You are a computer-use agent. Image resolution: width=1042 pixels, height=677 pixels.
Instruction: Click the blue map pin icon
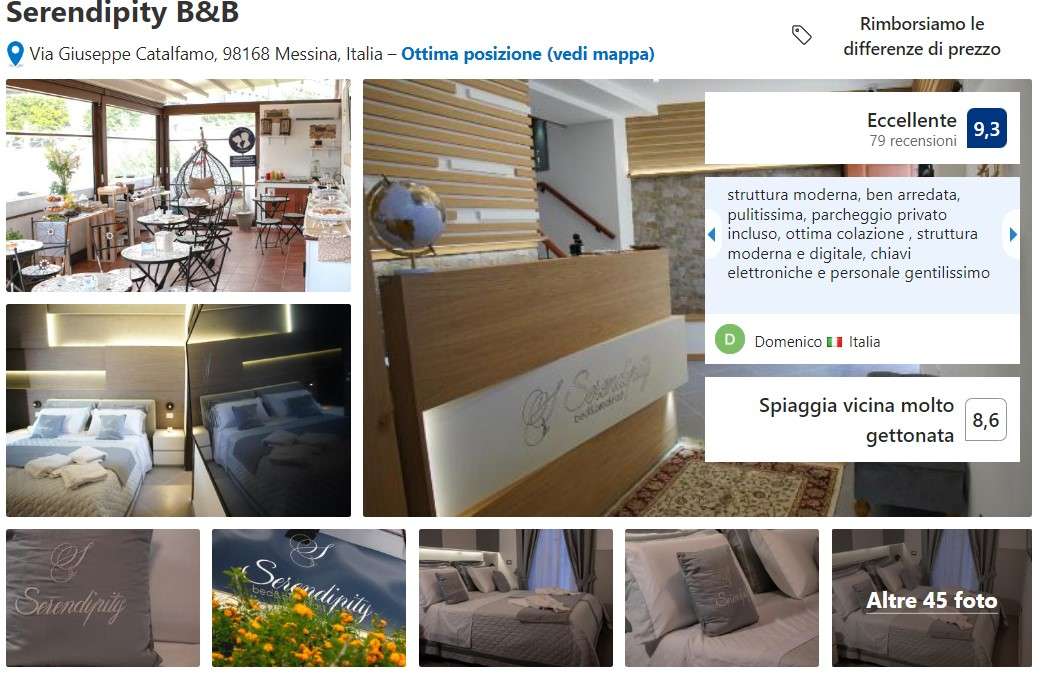click(x=15, y=54)
